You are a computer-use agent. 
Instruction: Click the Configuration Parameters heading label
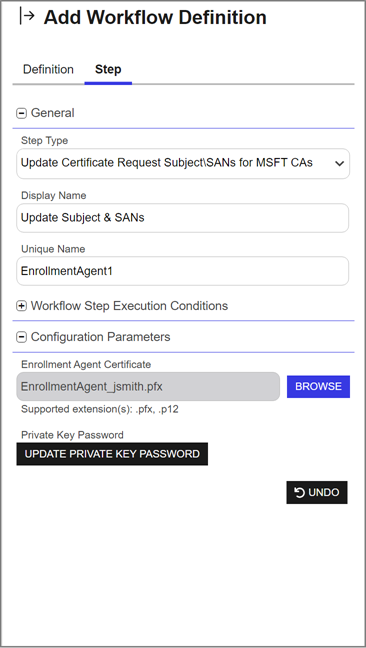pyautogui.click(x=100, y=337)
